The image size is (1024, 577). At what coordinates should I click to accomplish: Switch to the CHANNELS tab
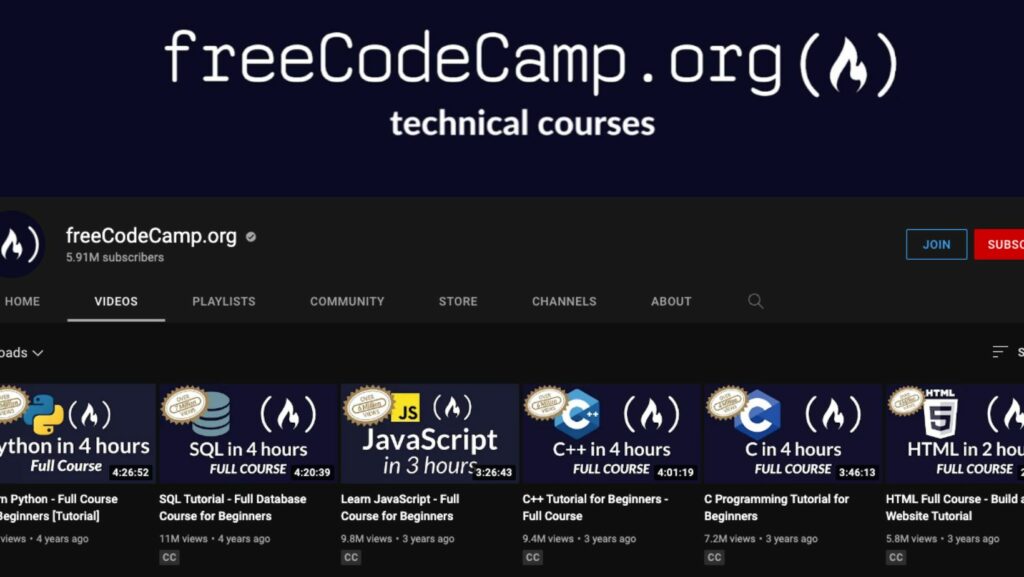[x=563, y=301]
